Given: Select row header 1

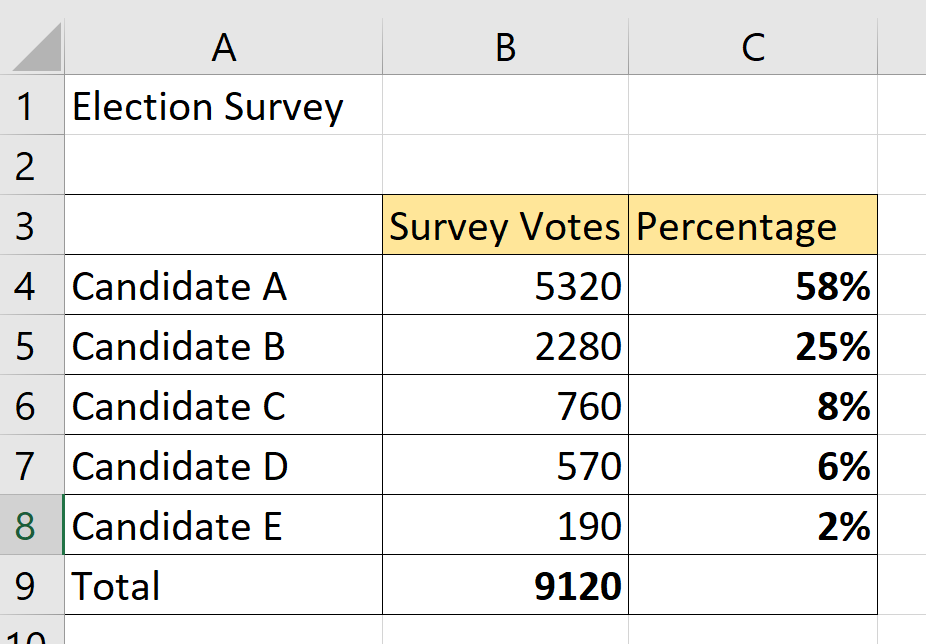Looking at the screenshot, I should pyautogui.click(x=35, y=105).
